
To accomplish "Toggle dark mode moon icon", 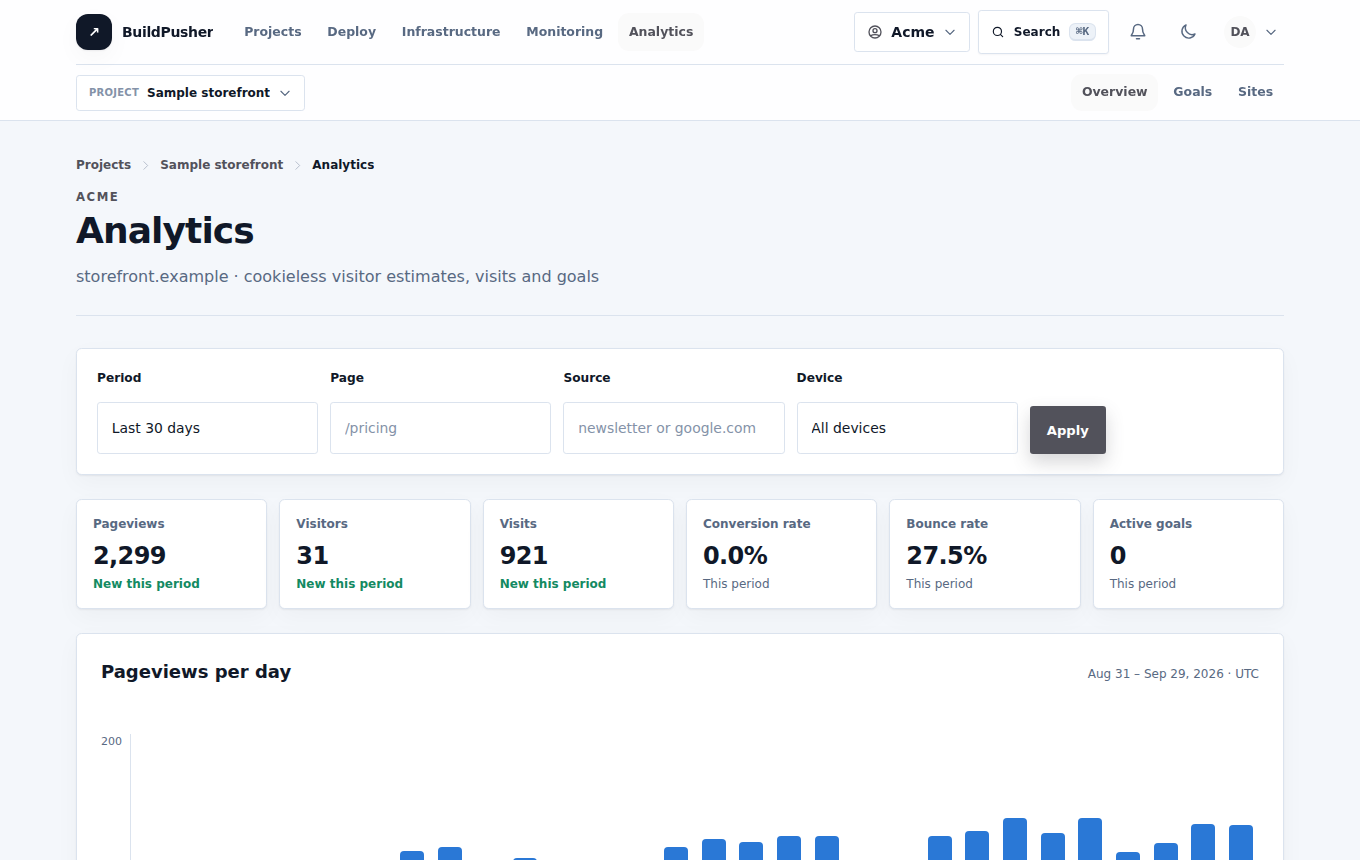I will pos(1188,32).
